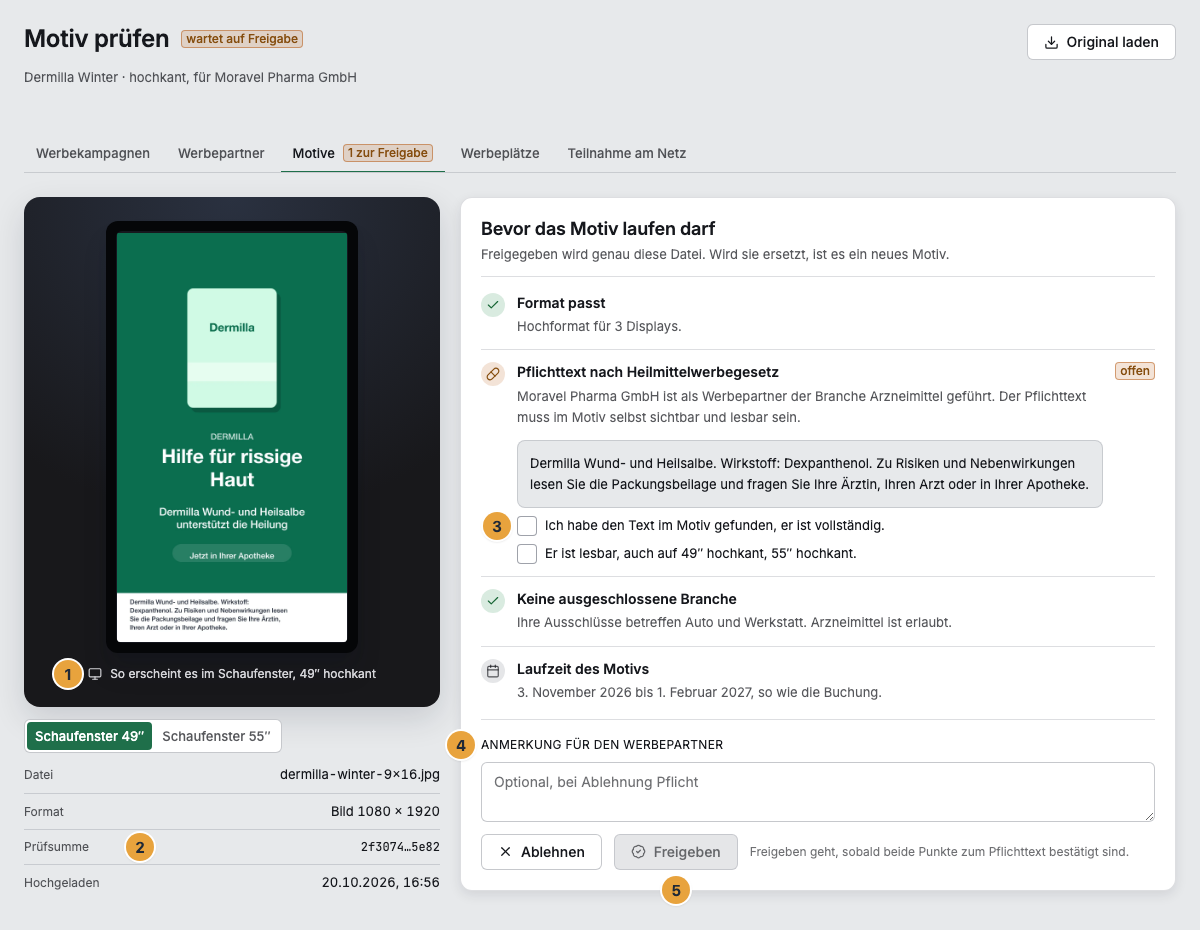Click the checkmark icon beside Keine ausgeschlossene Branche

[x=493, y=601]
